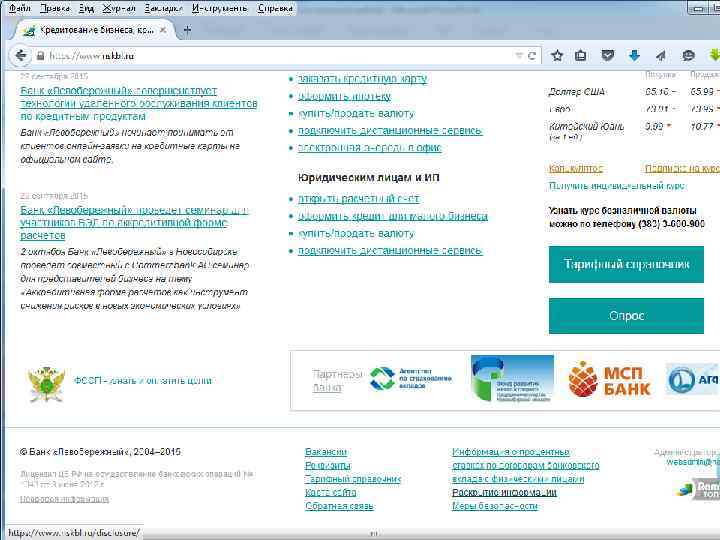The height and width of the screenshot is (540, 720).
Task: Open downloads with the blue arrow icon
Action: pos(634,56)
